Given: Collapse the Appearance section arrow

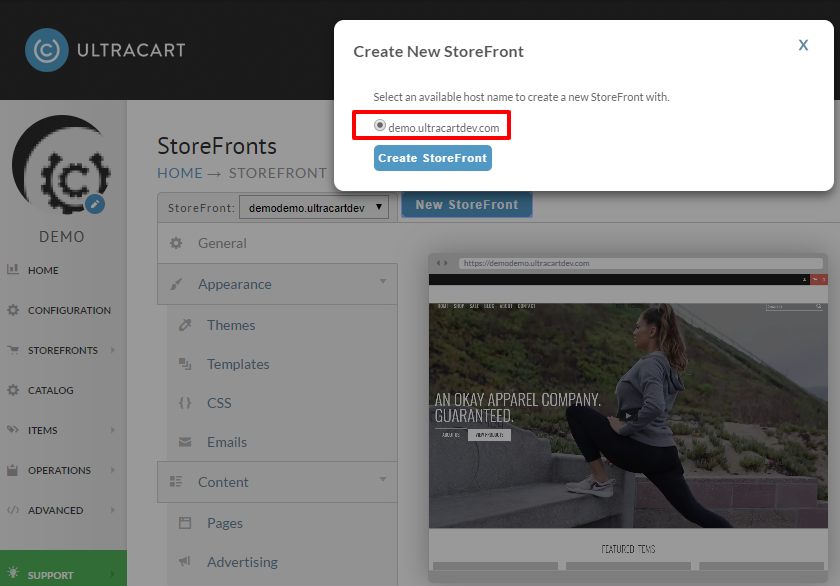Looking at the screenshot, I should coord(383,281).
